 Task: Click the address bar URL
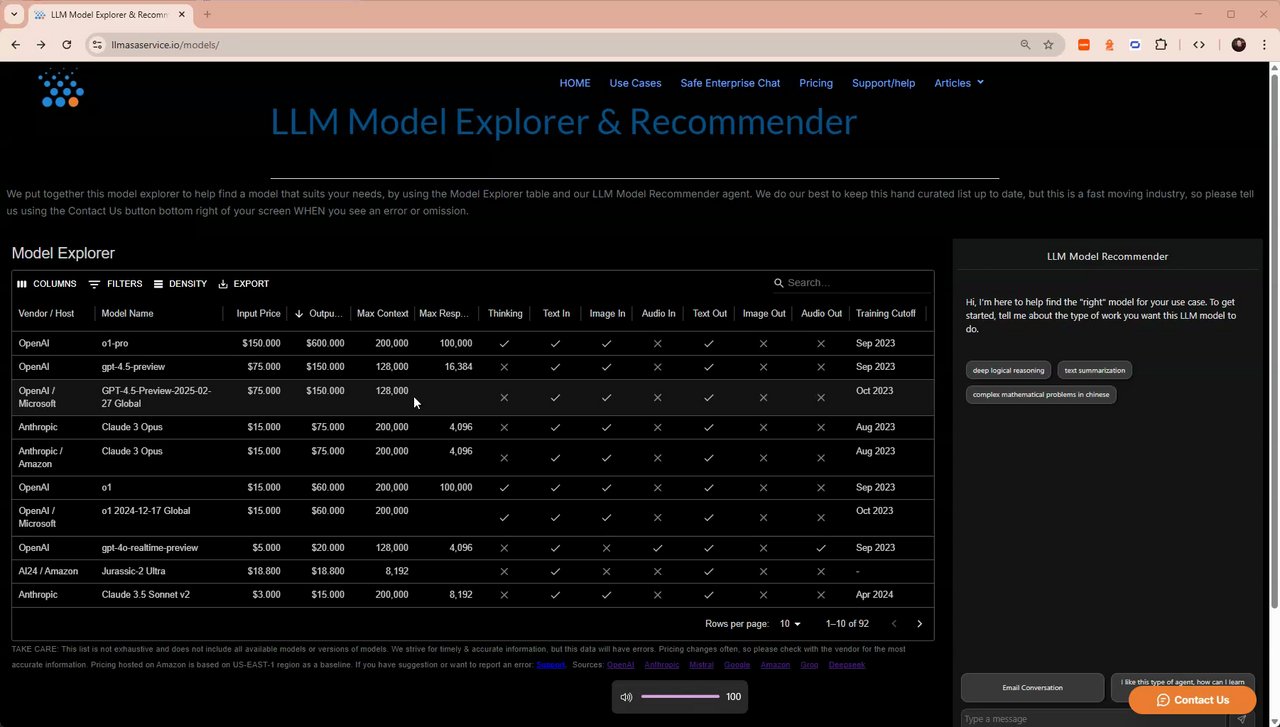(x=165, y=45)
